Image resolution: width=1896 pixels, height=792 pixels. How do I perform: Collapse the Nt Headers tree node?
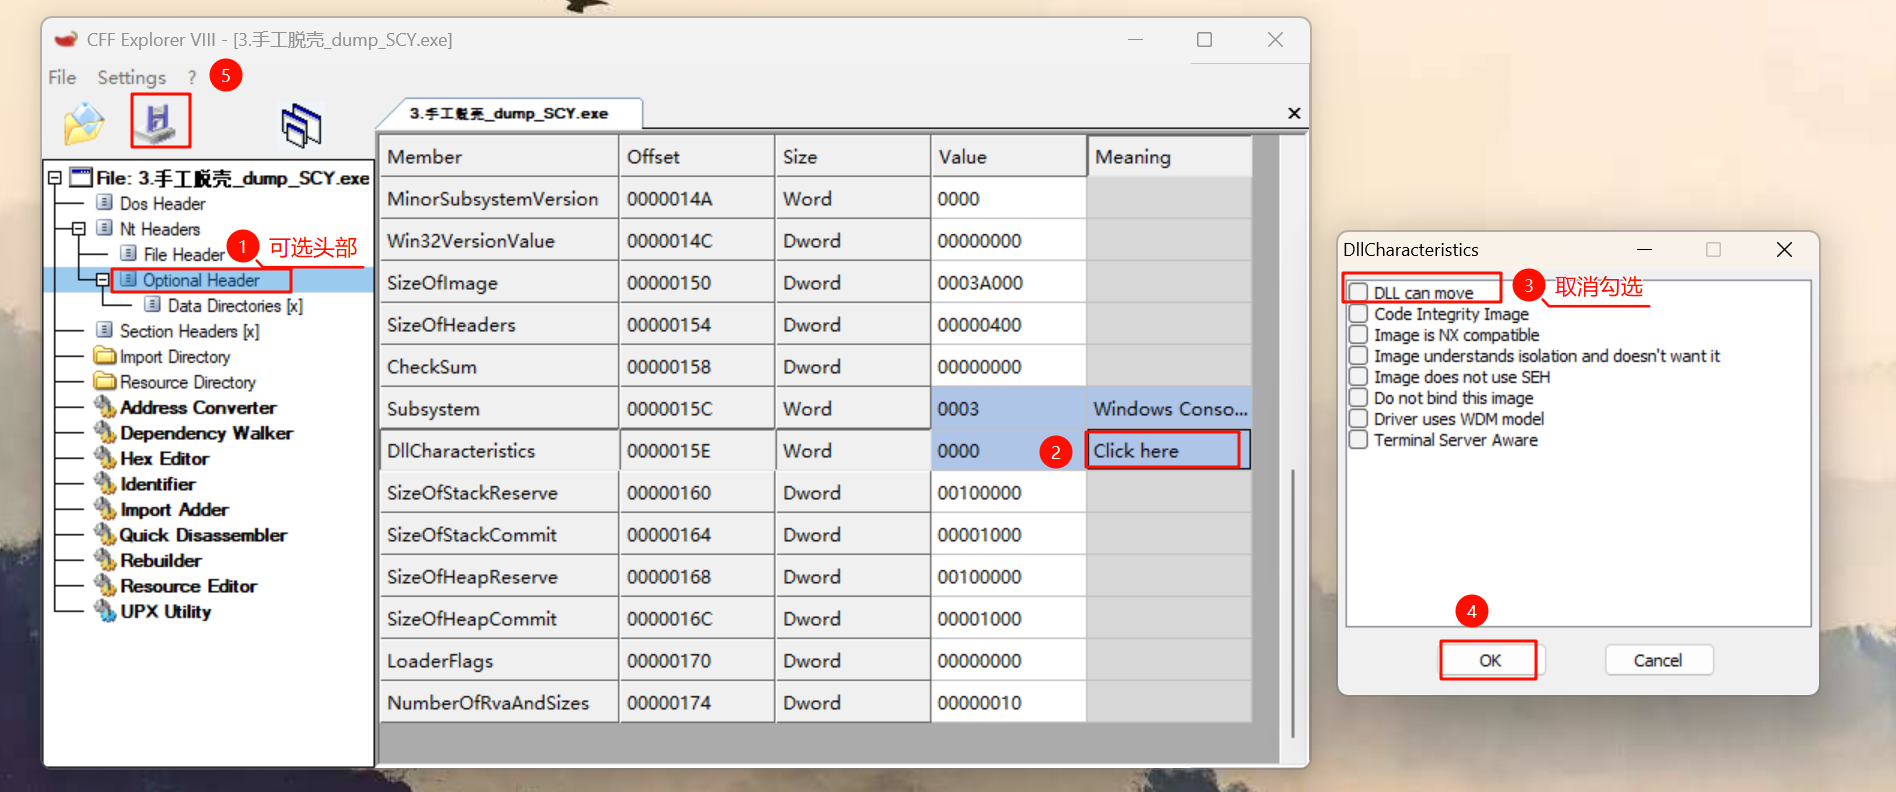(x=79, y=229)
